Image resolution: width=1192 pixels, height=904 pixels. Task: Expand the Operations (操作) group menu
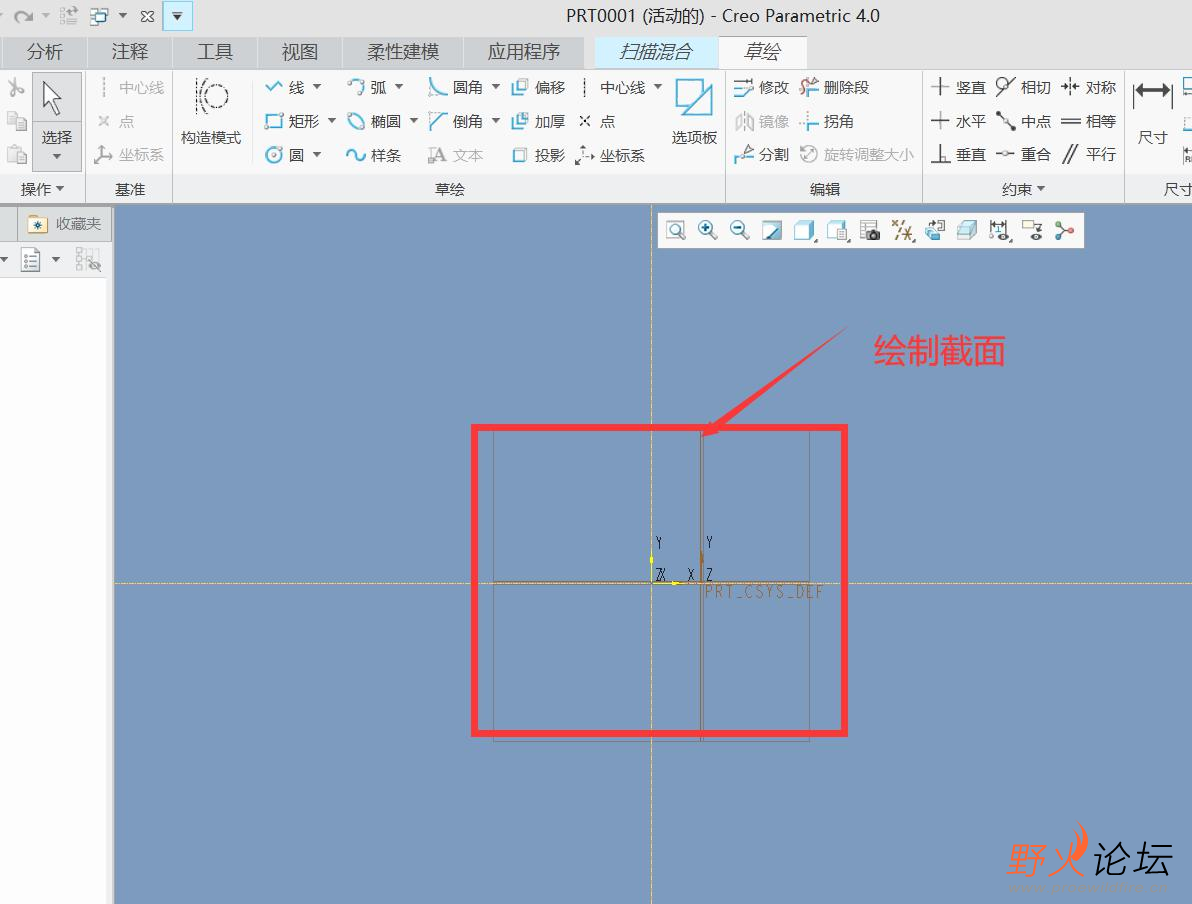(43, 189)
